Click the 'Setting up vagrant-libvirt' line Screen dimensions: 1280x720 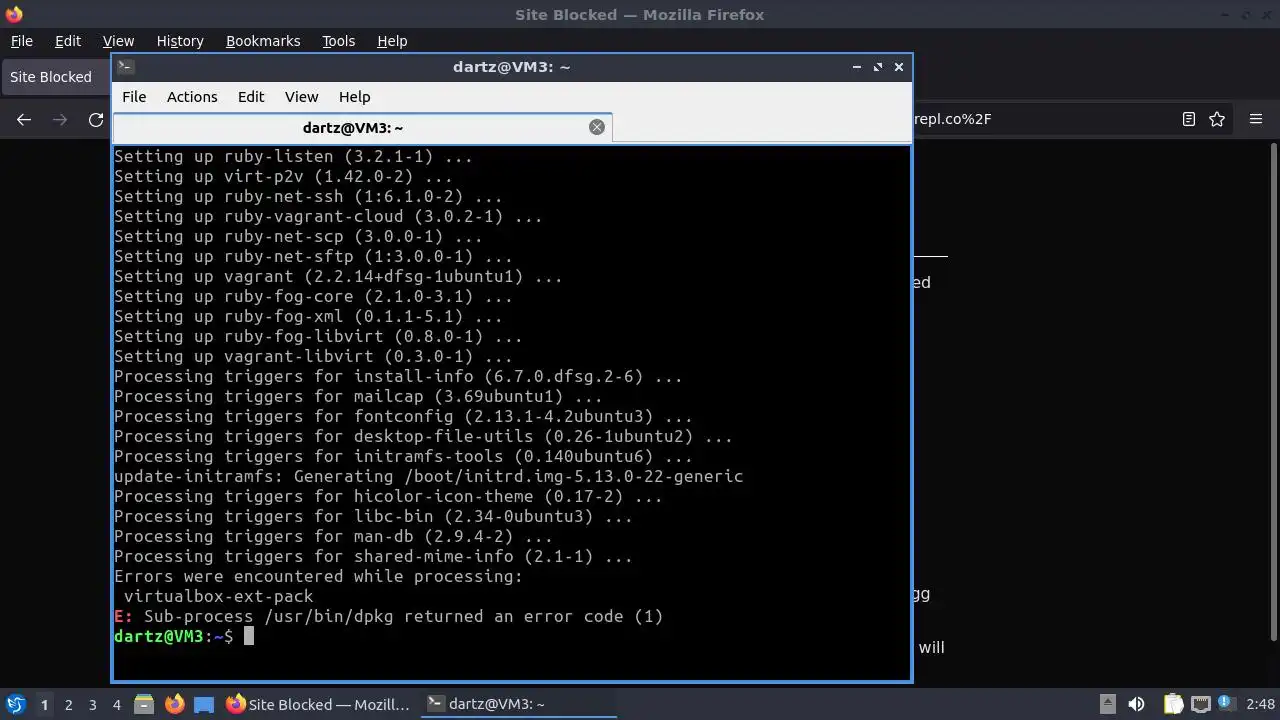point(313,356)
